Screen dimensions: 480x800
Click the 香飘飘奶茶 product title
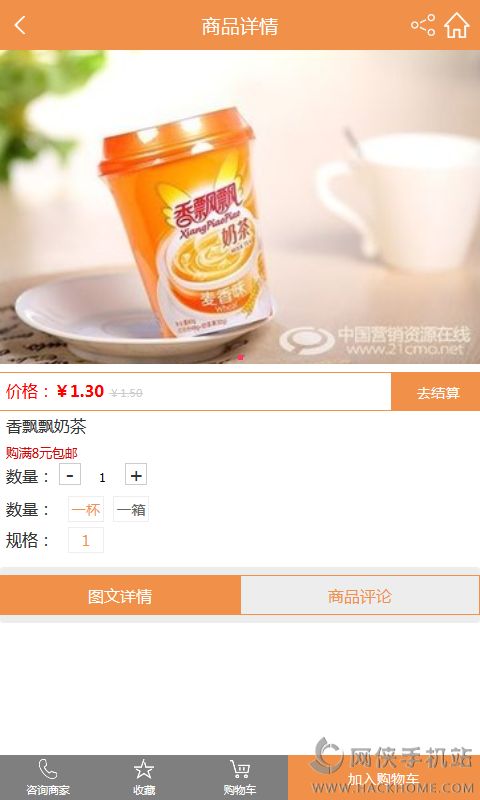pos(46,427)
